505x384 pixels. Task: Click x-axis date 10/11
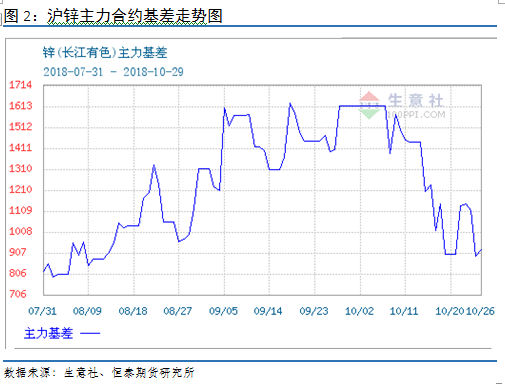click(x=404, y=311)
